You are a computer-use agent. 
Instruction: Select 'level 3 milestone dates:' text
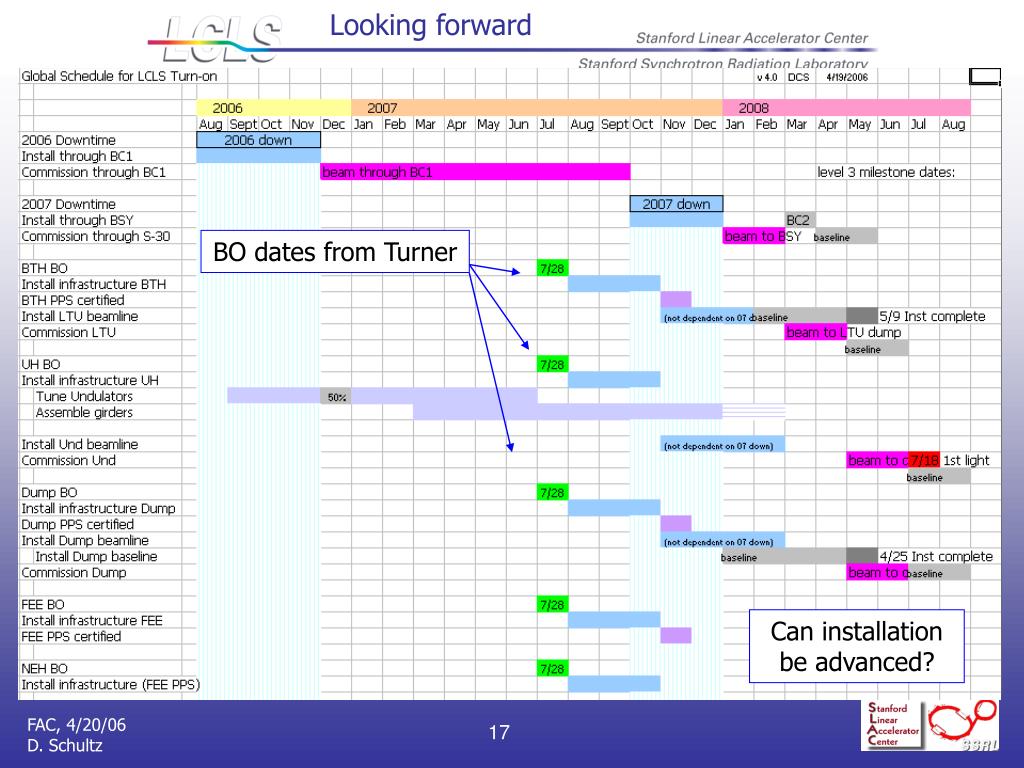[886, 172]
